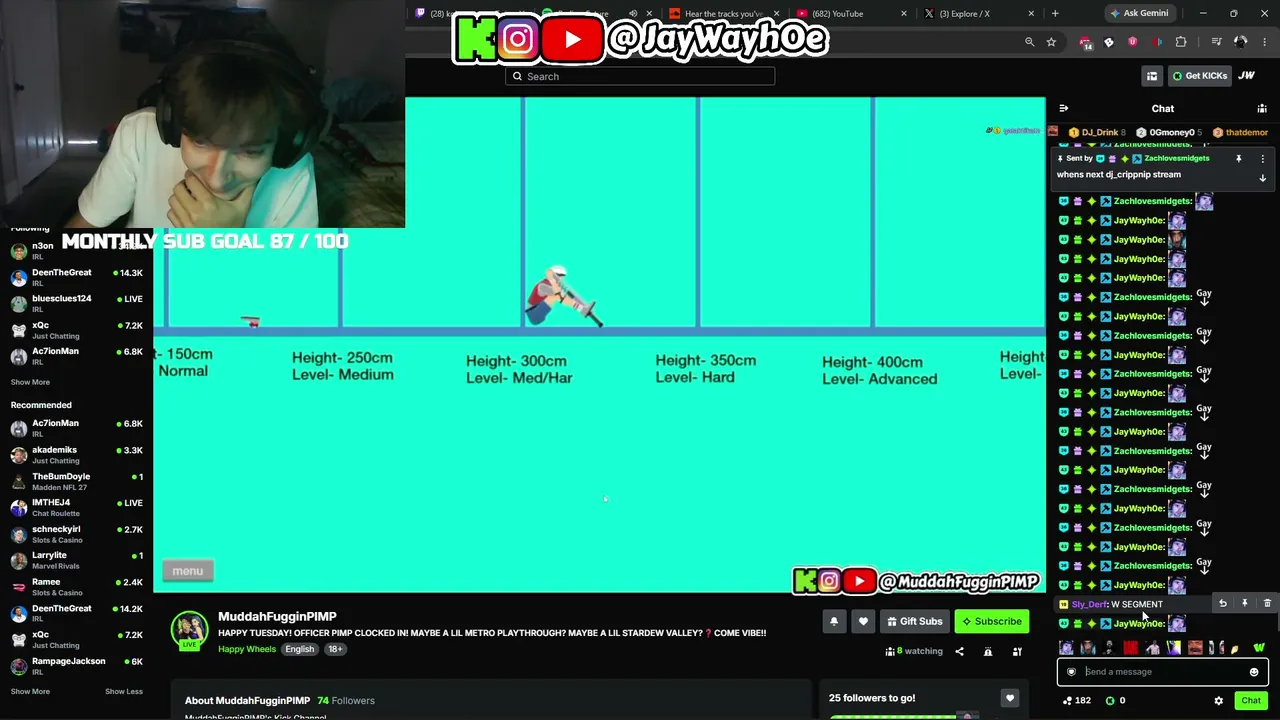Open the Happy Wheels category link
The image size is (1280, 720).
(247, 649)
